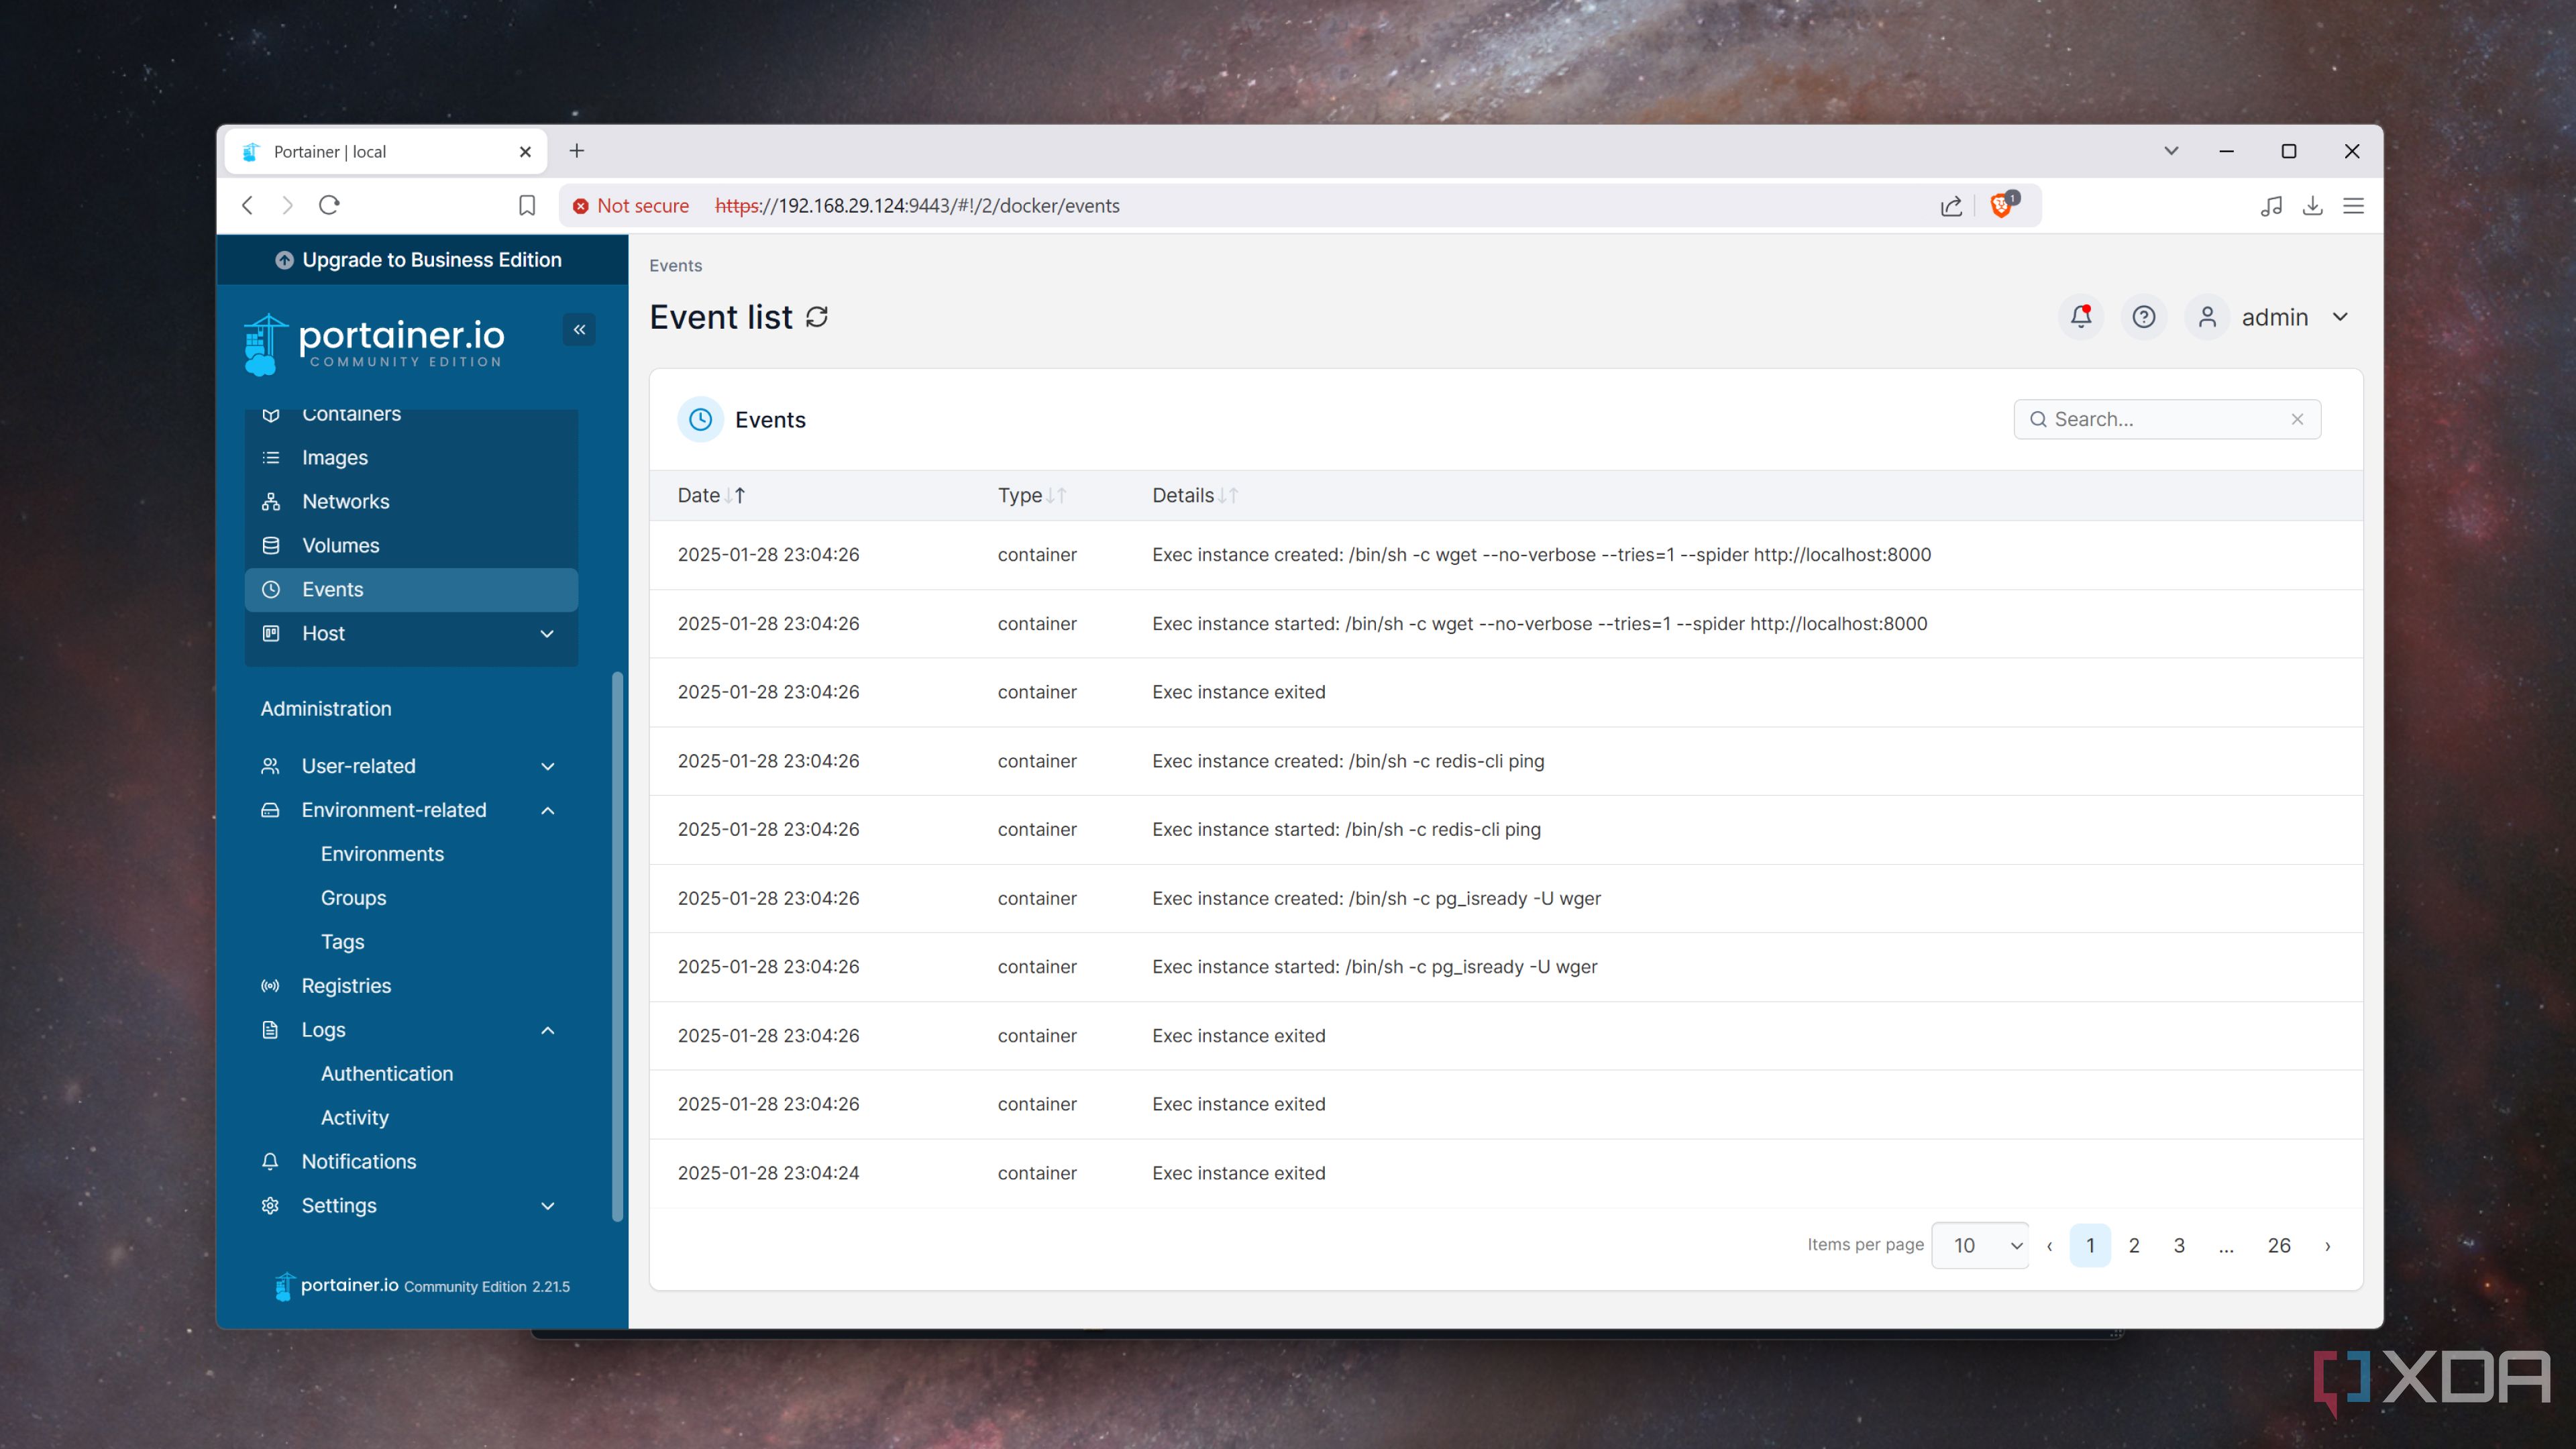The height and width of the screenshot is (1449, 2576).
Task: Expand the Host menu chevron
Action: point(547,633)
